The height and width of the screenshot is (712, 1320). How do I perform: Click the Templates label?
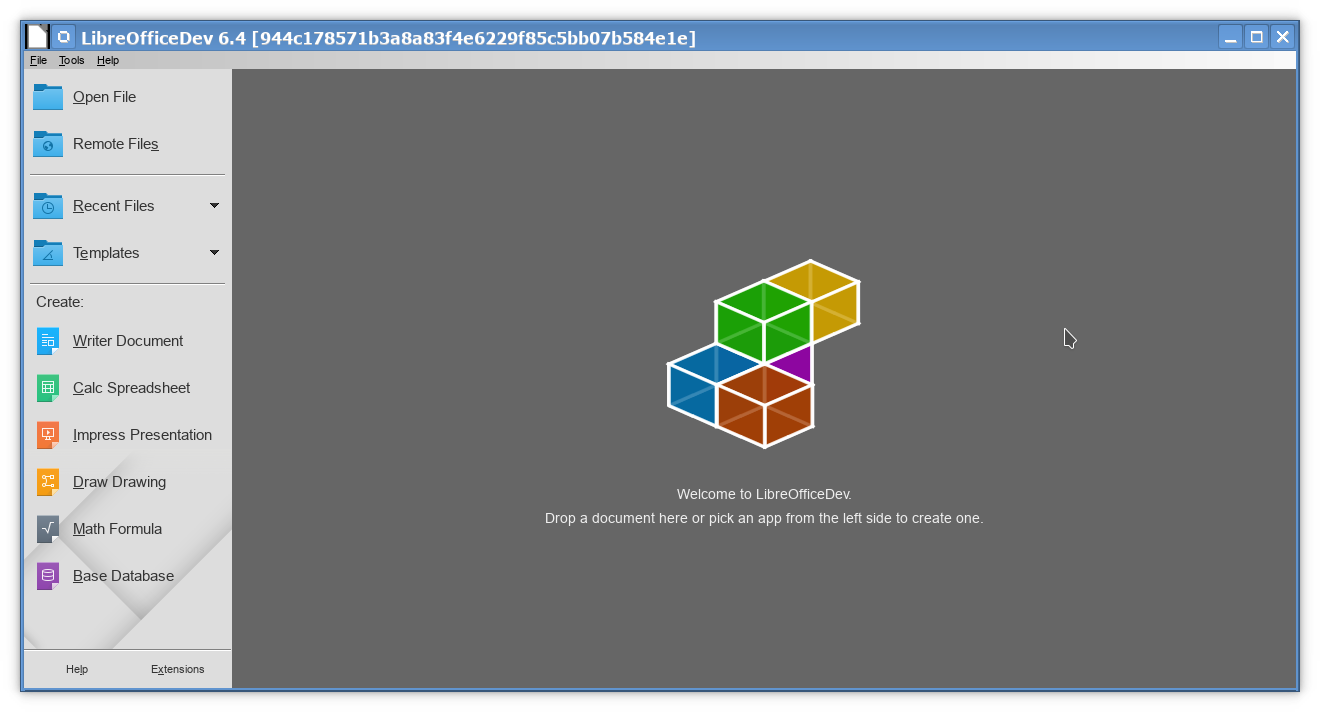tap(106, 253)
